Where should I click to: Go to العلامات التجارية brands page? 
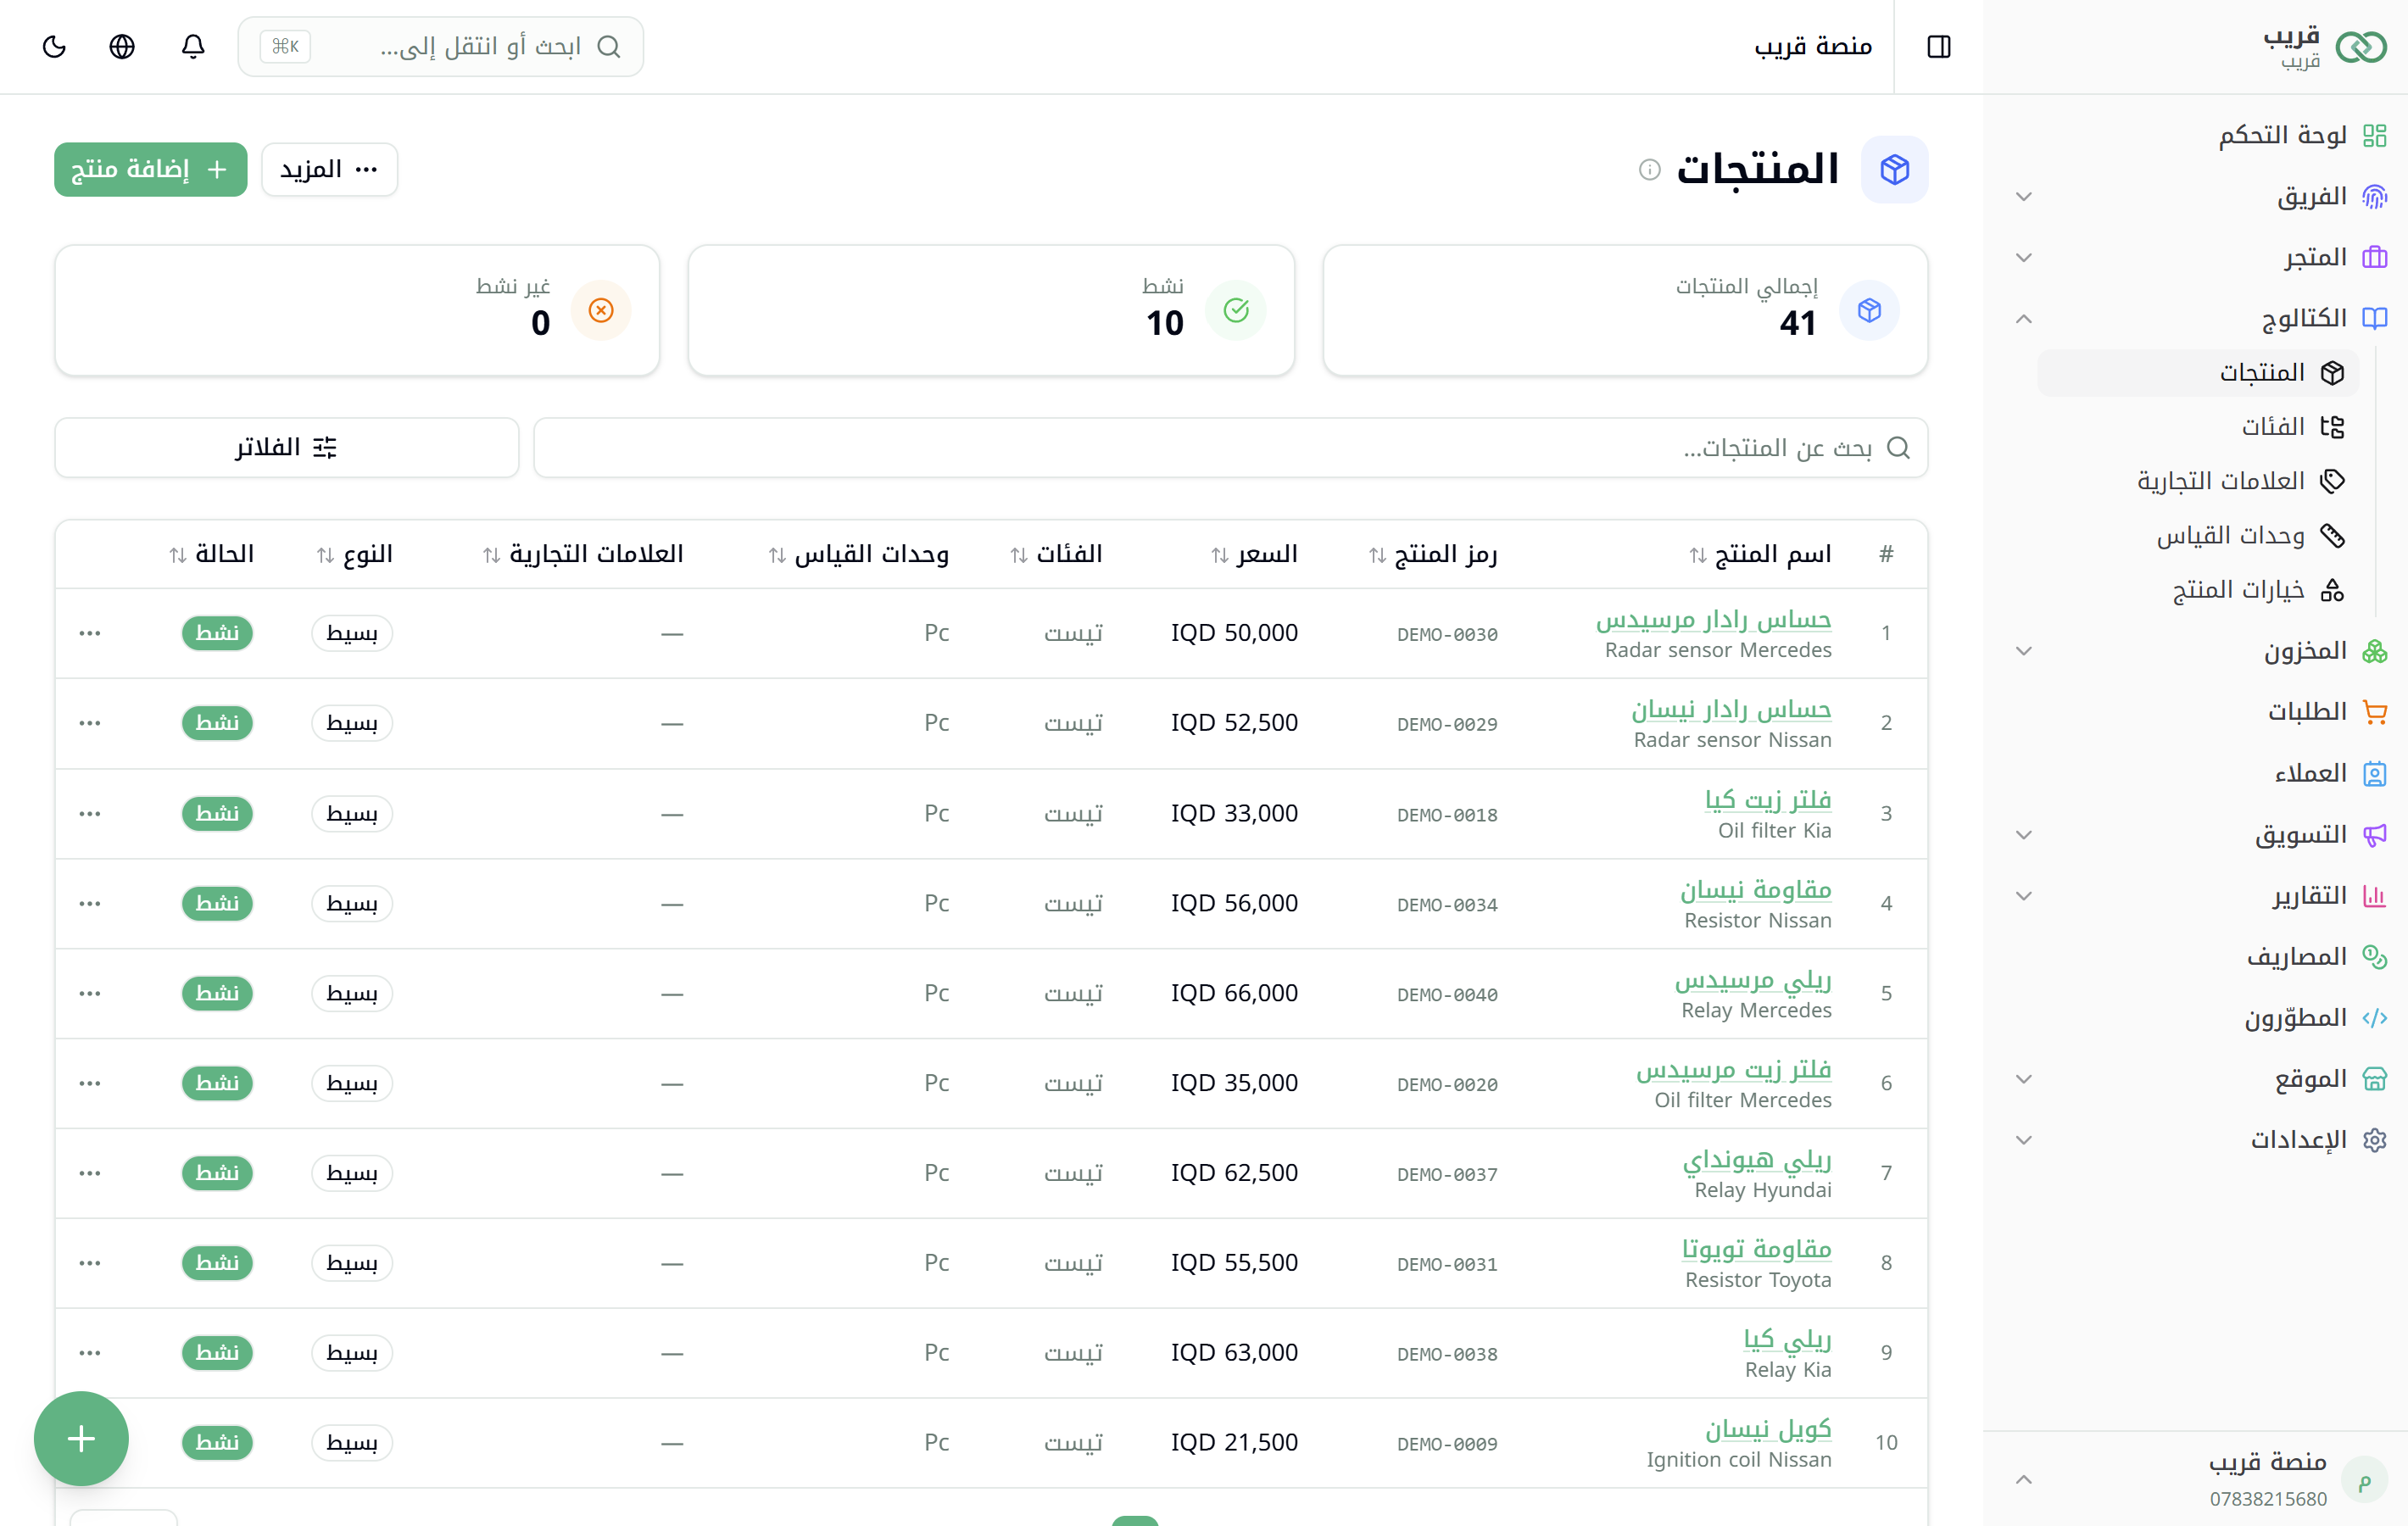(x=2198, y=481)
